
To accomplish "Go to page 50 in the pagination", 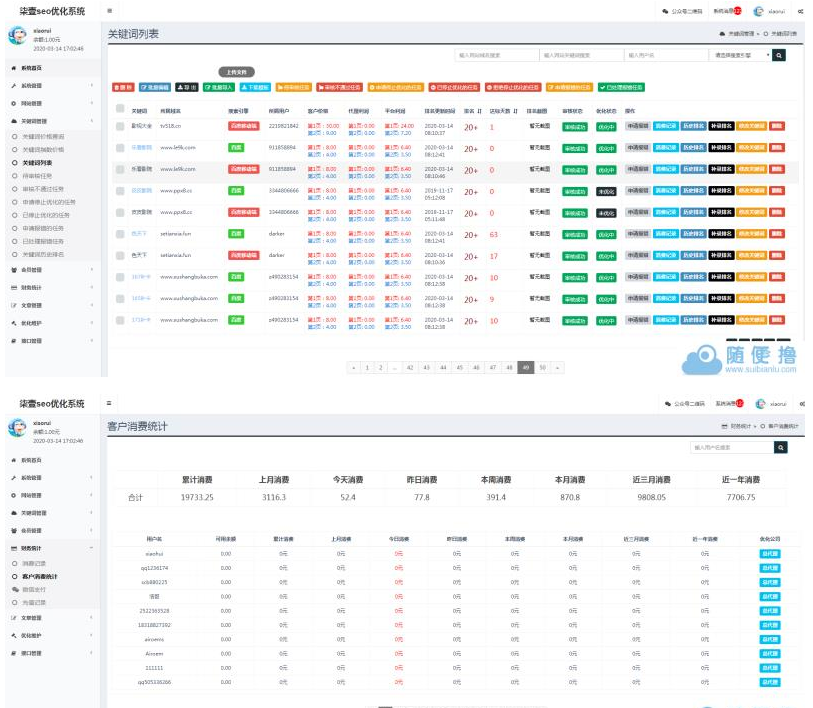I will (542, 367).
